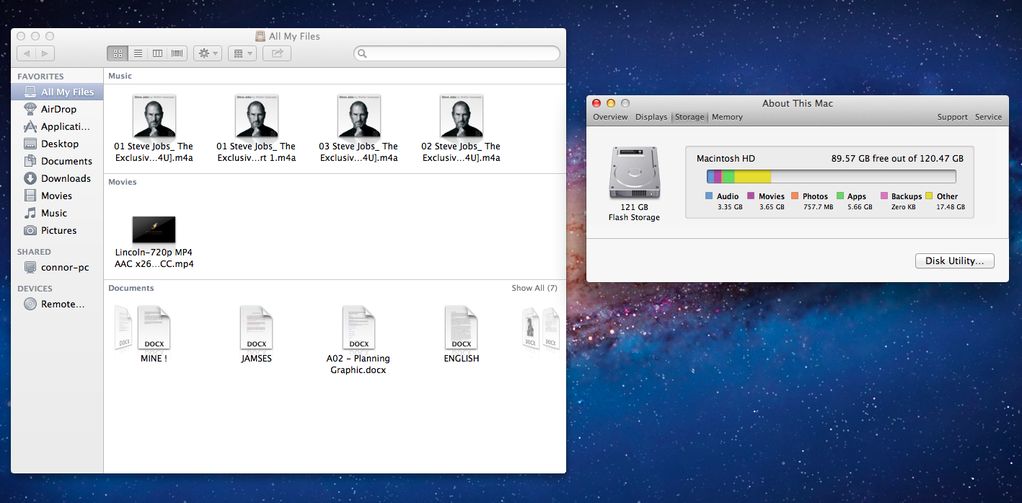Select 03 Steve Jobs audio file
The height and width of the screenshot is (503, 1022).
point(358,128)
